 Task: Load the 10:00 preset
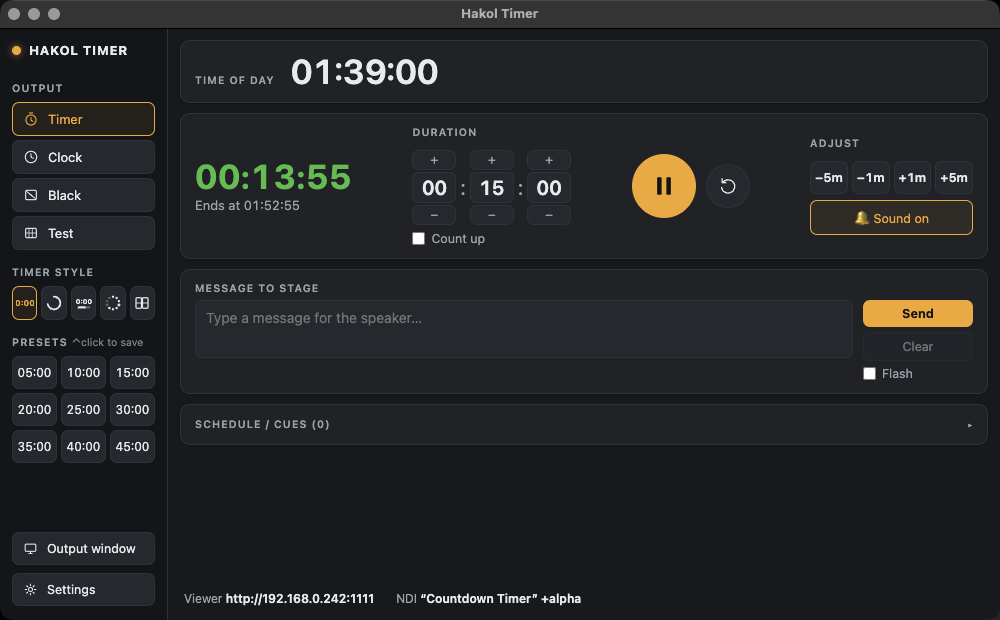(84, 373)
